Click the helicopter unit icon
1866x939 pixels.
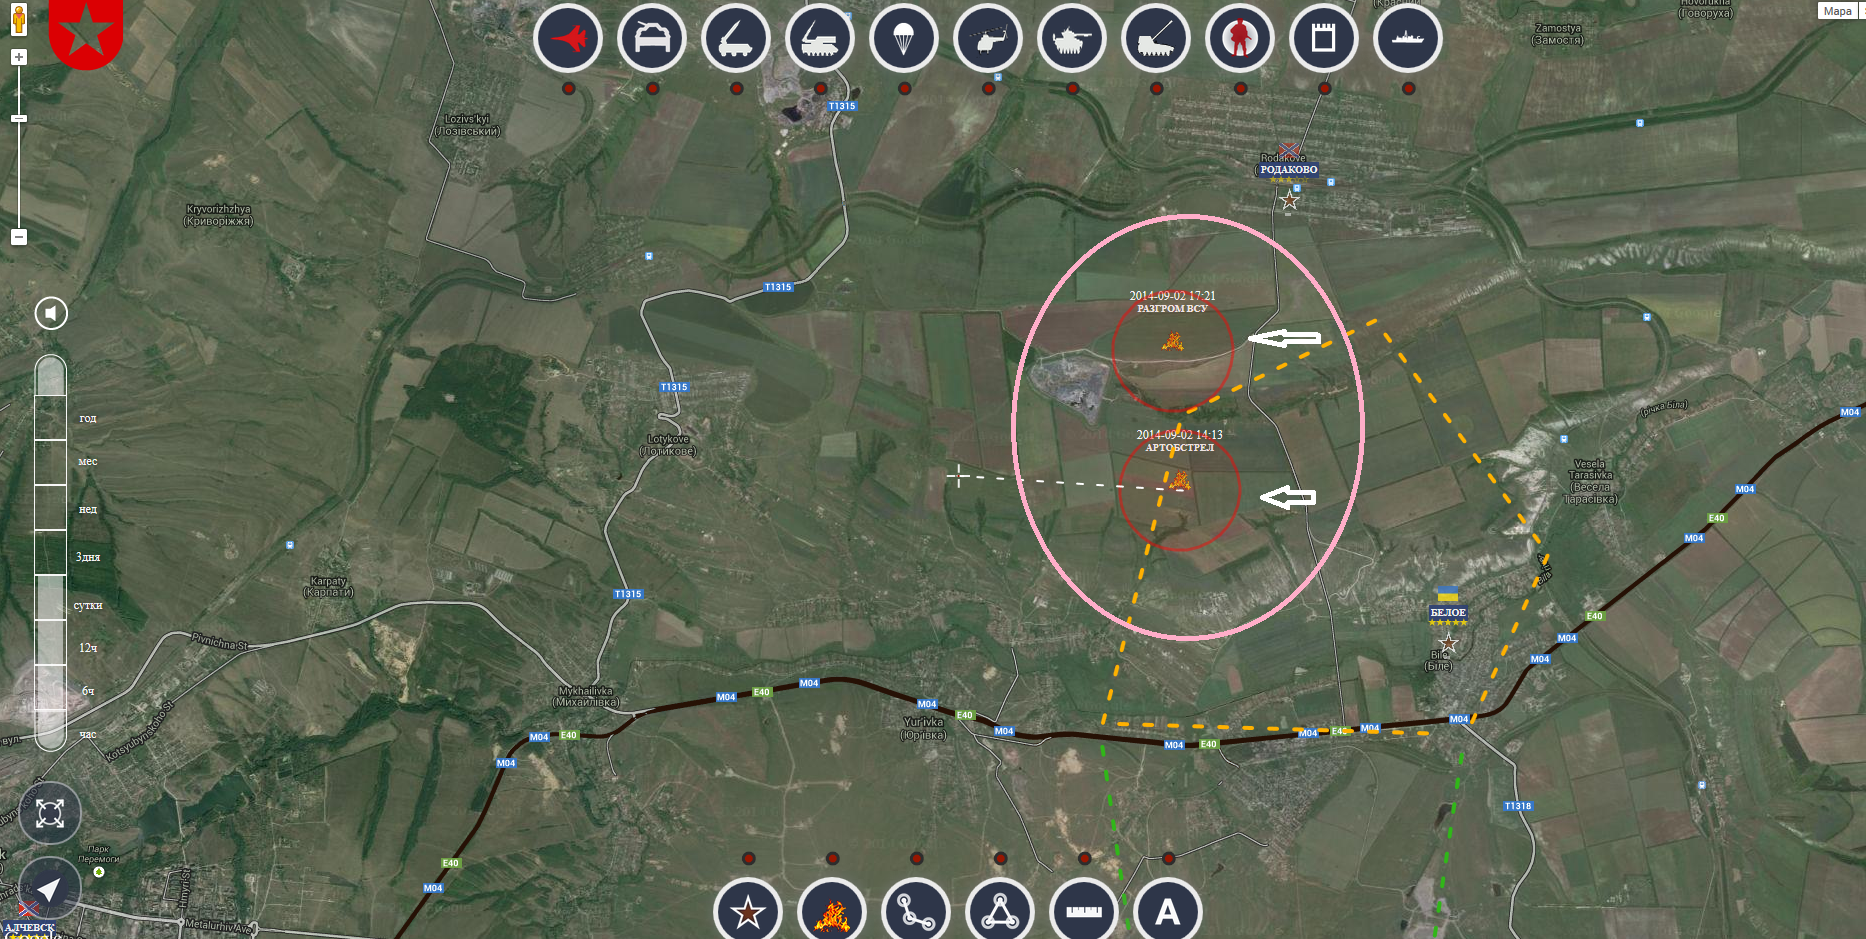988,39
